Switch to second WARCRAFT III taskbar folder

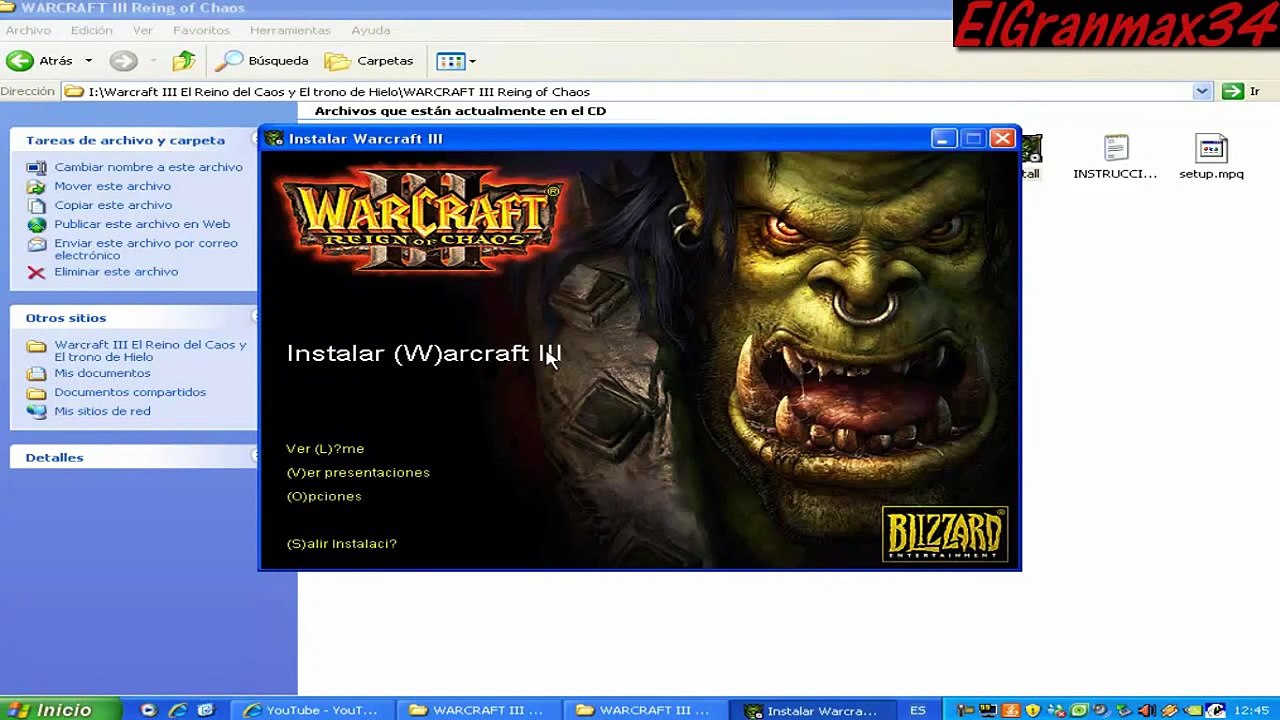point(644,710)
